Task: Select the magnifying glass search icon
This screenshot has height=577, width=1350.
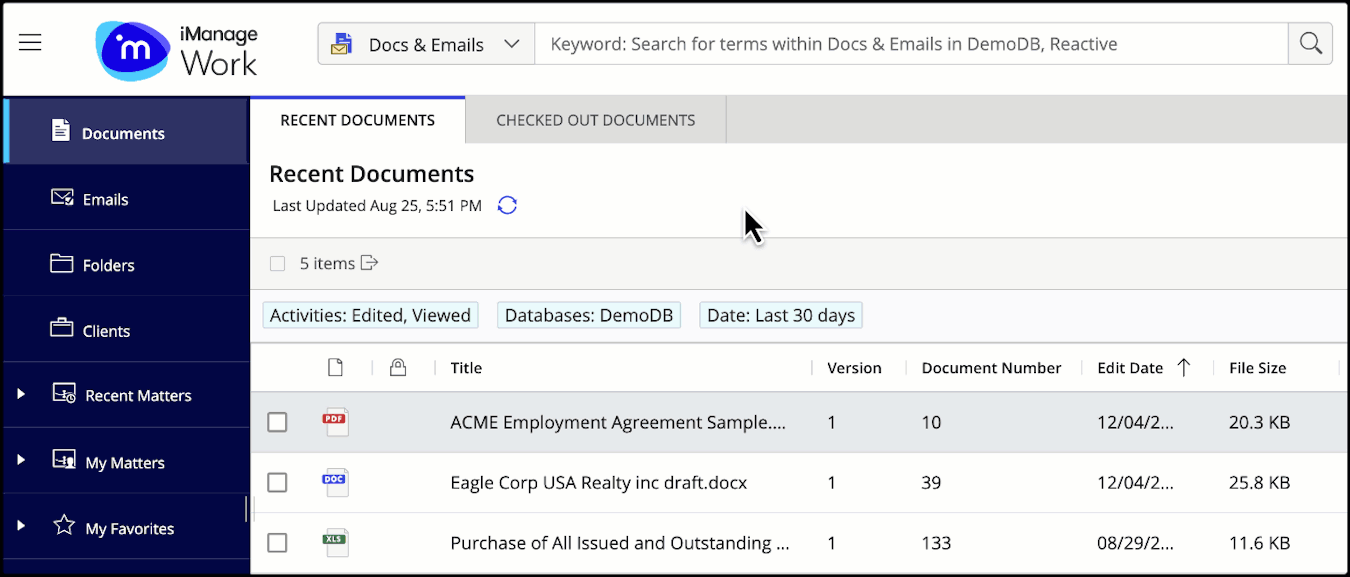Action: (x=1310, y=43)
